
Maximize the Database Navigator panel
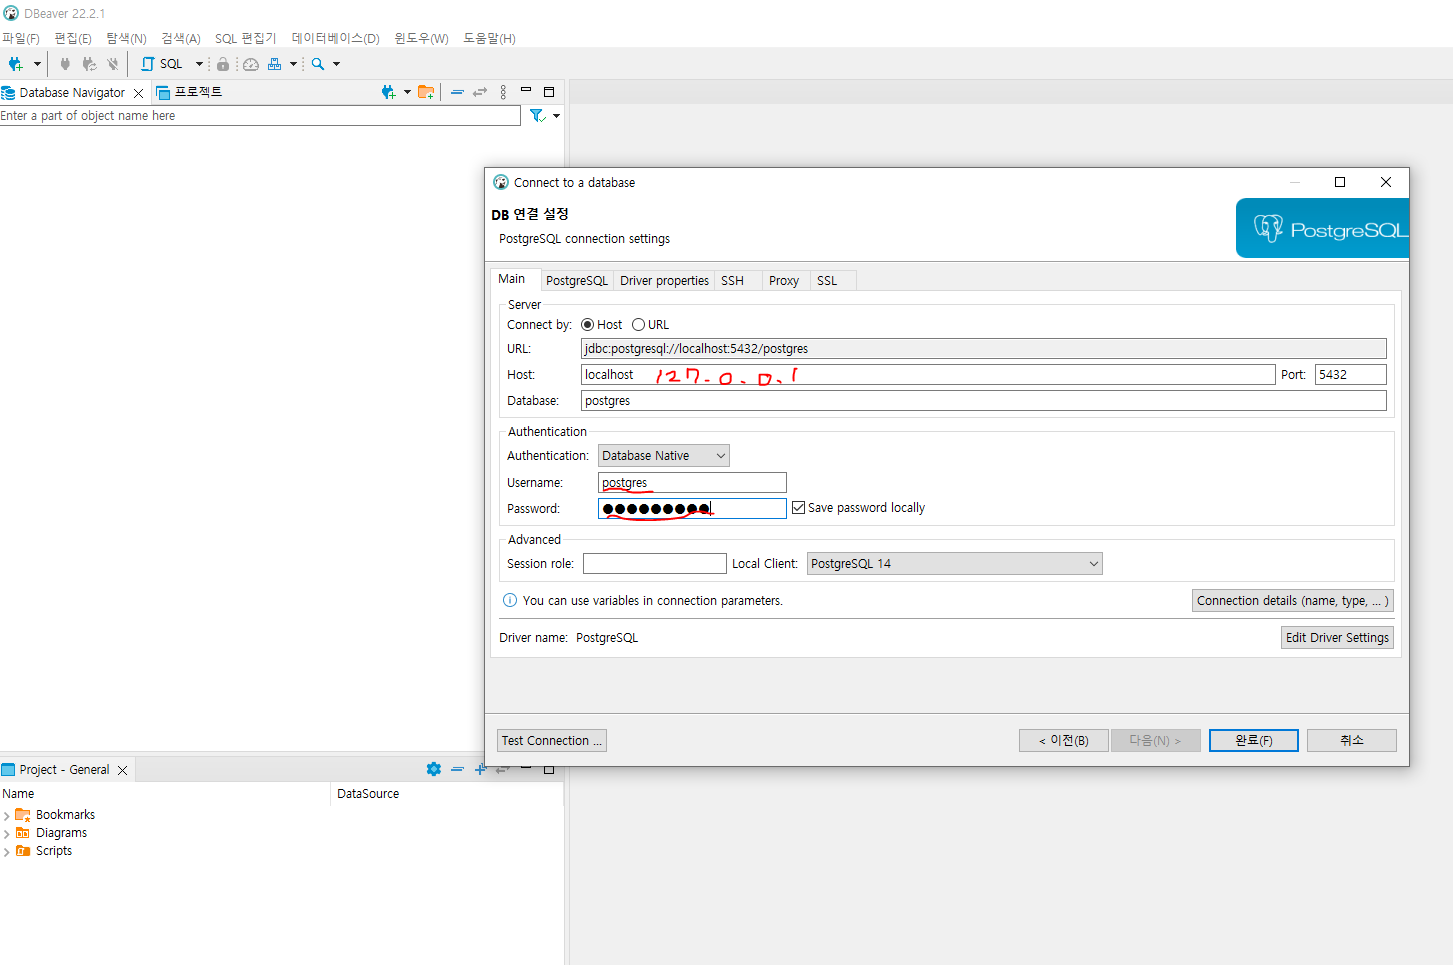click(549, 92)
